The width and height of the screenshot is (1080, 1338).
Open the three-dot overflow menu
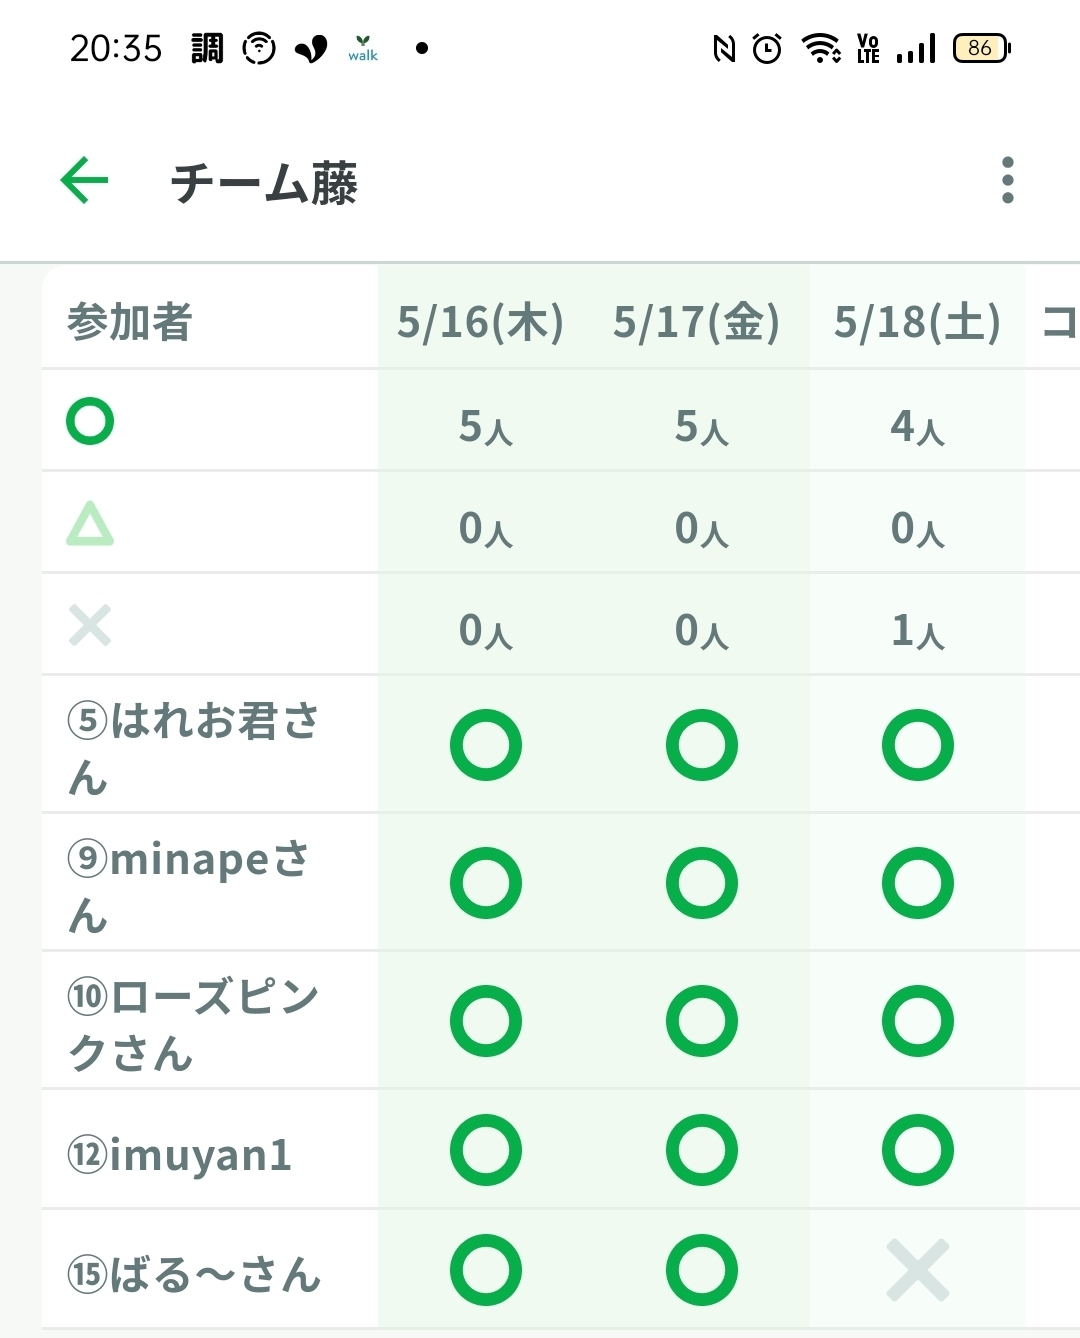click(1007, 181)
